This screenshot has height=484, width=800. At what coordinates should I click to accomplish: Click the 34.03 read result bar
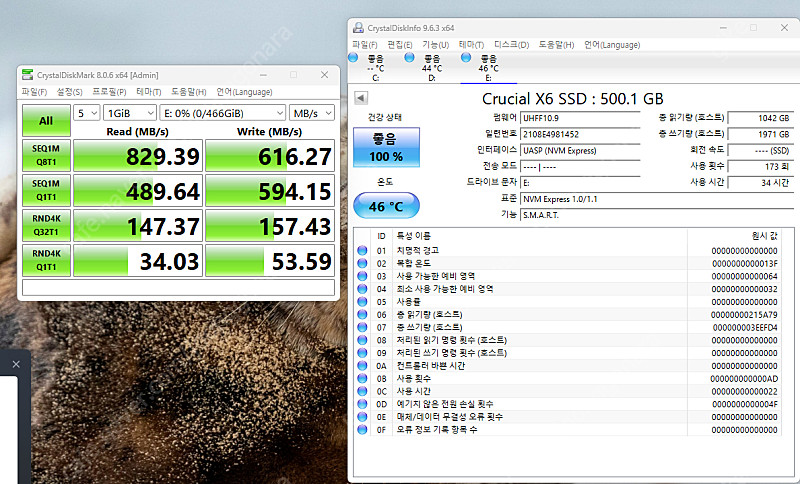138,260
